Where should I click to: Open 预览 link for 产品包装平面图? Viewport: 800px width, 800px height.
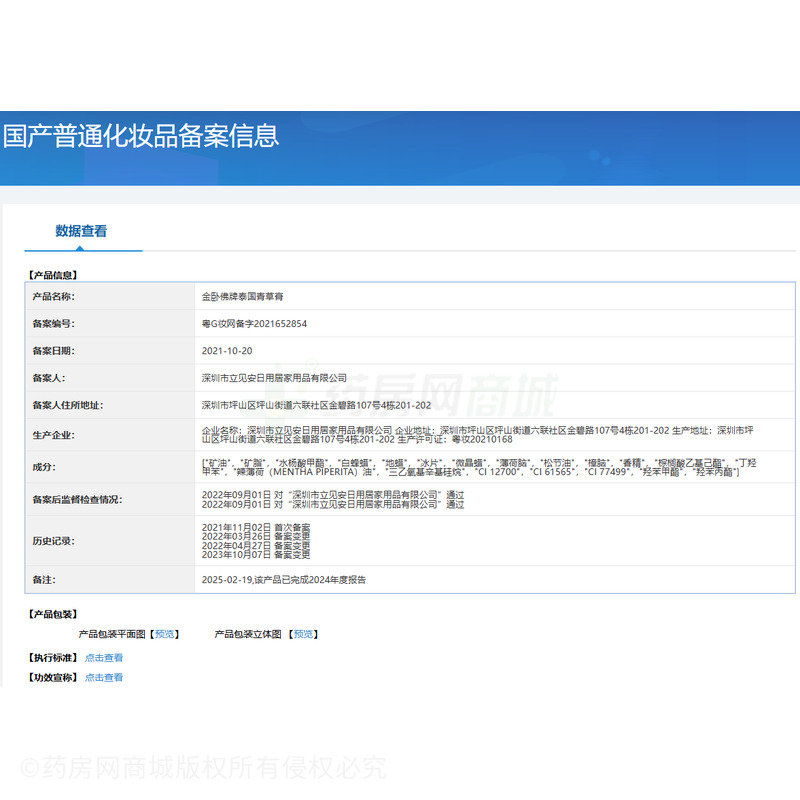(x=165, y=634)
